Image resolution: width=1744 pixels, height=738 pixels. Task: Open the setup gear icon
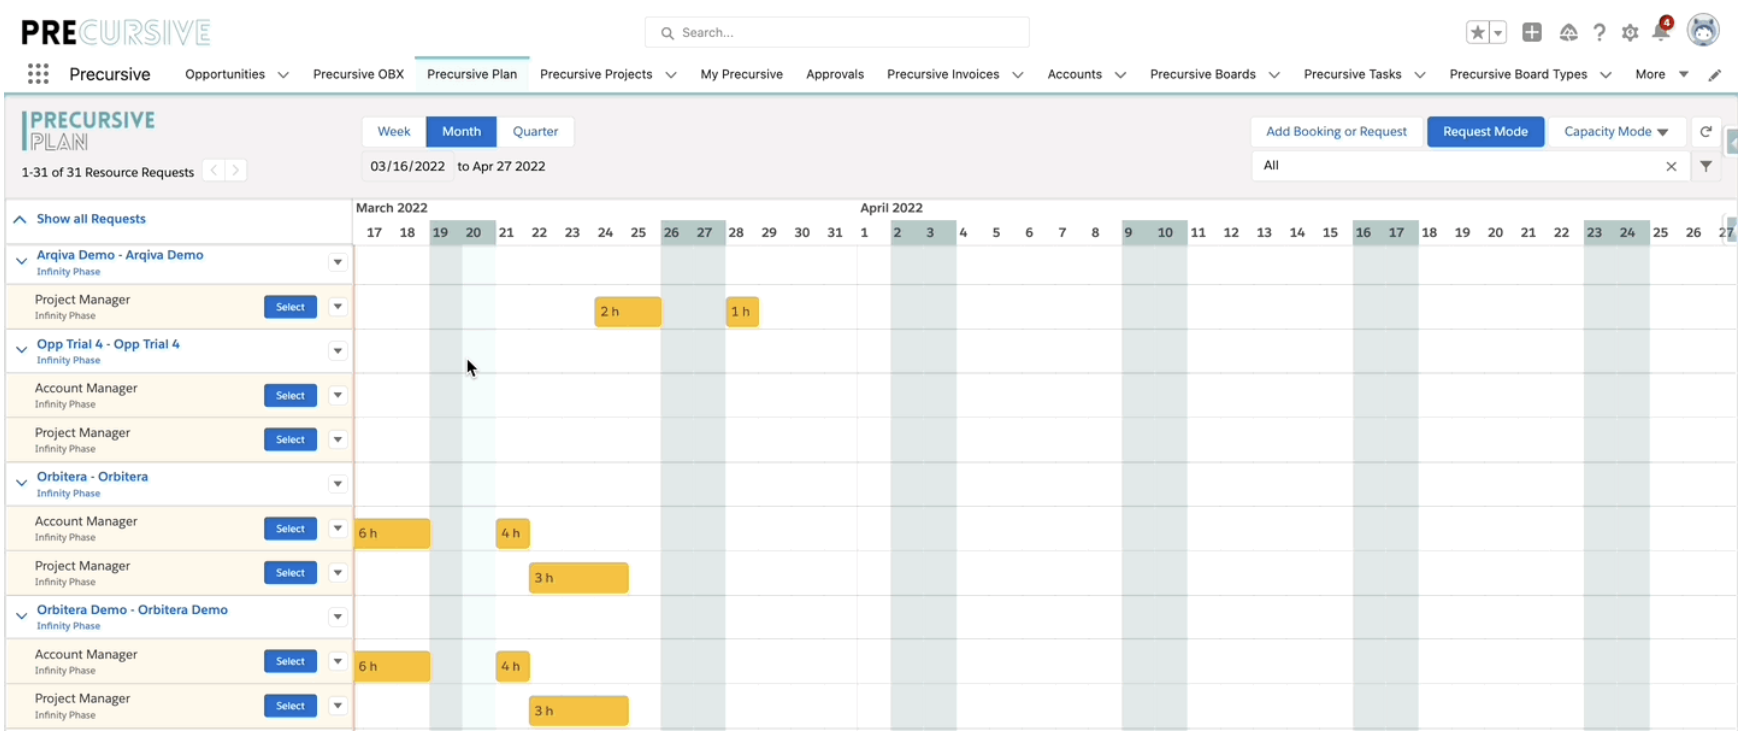pos(1630,33)
